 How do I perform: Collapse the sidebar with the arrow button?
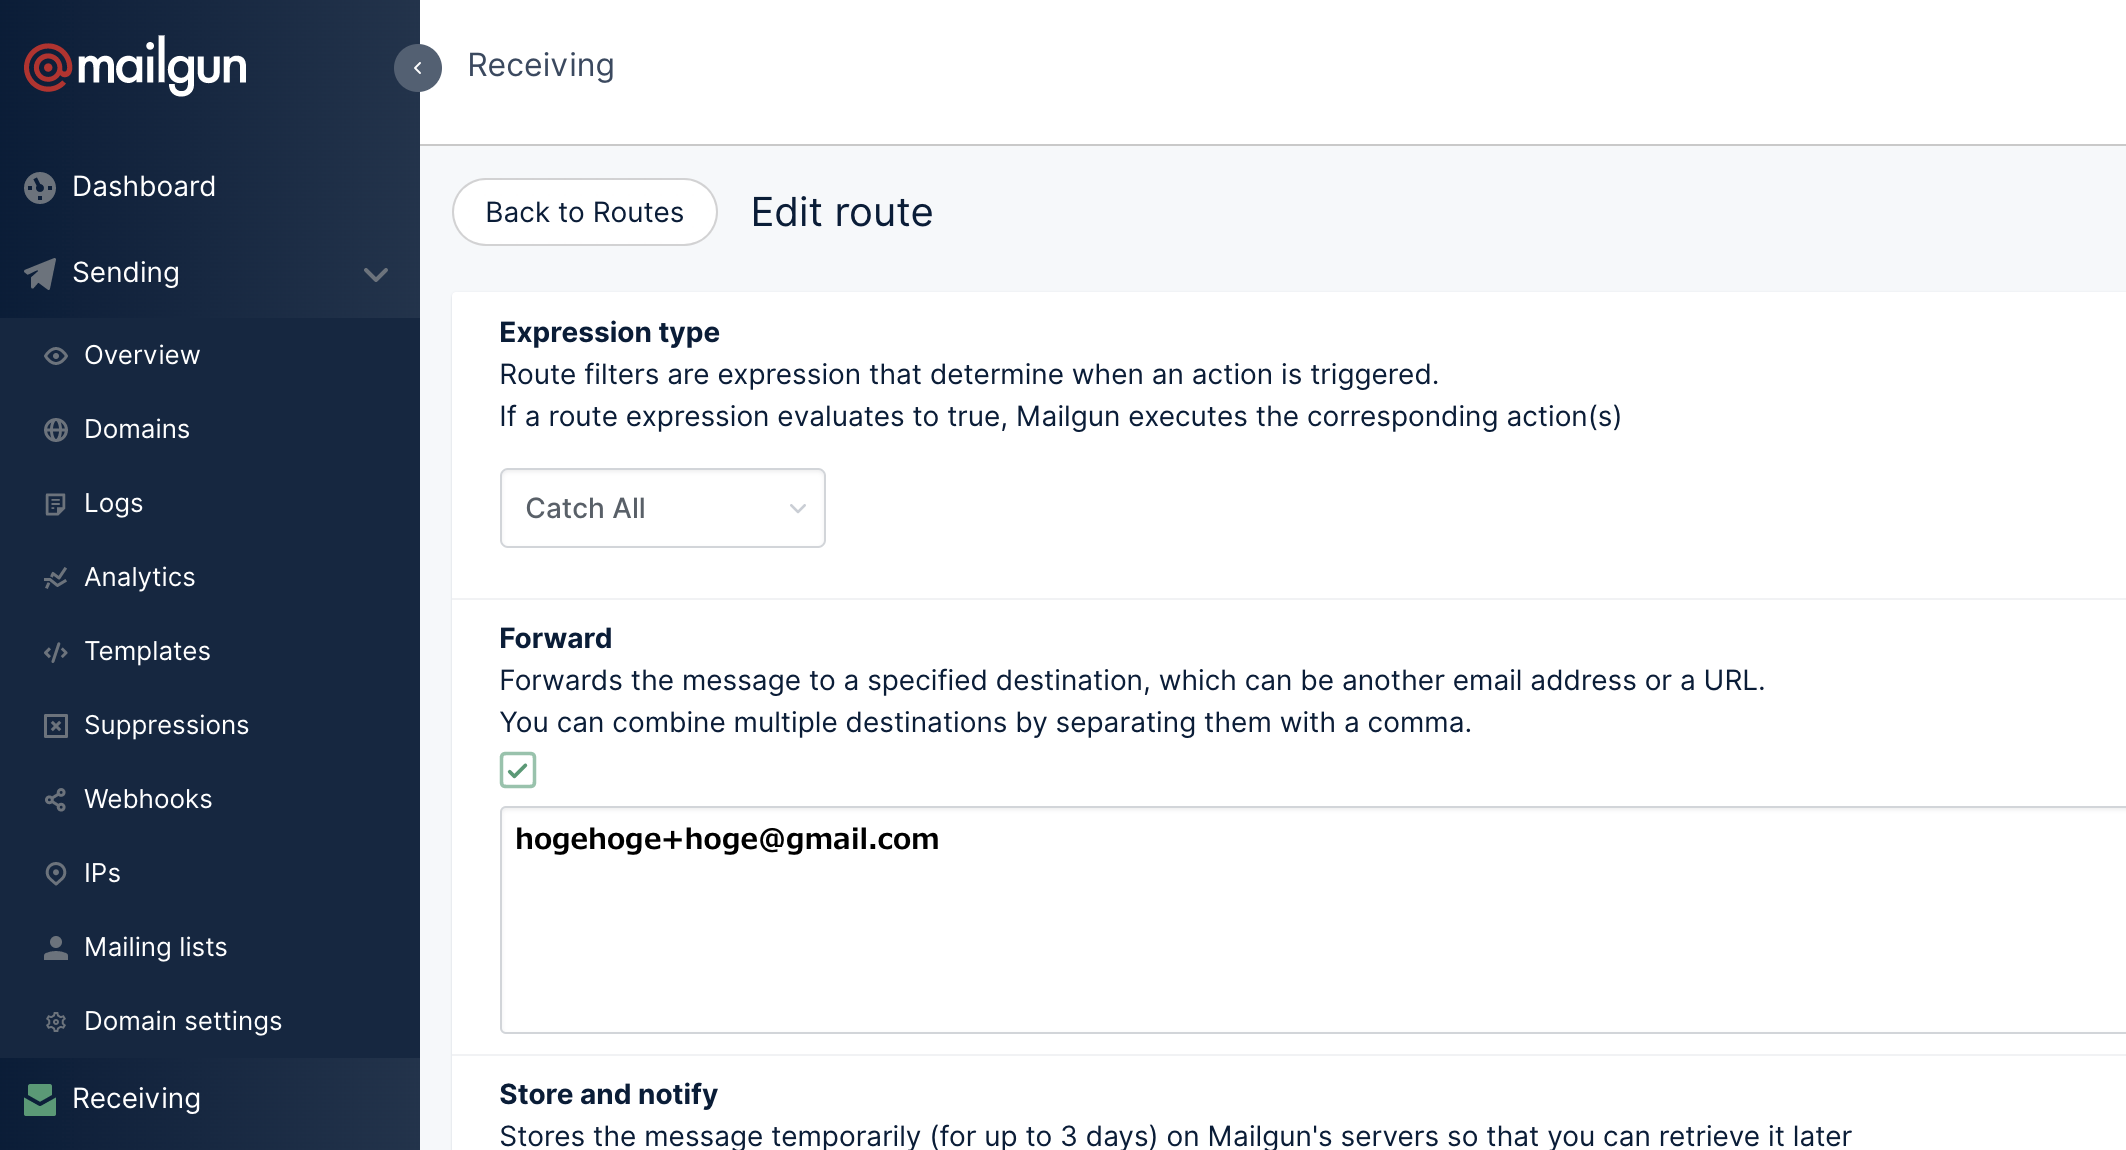[418, 68]
